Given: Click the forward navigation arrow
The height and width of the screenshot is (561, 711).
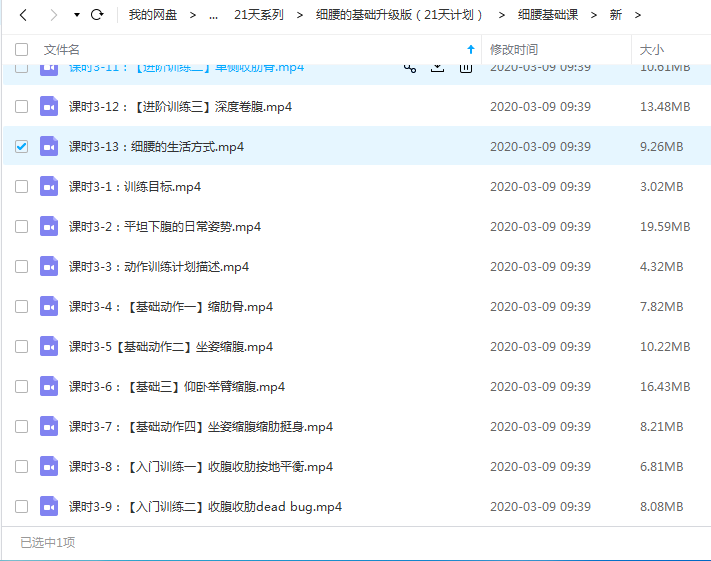Looking at the screenshot, I should 53,15.
